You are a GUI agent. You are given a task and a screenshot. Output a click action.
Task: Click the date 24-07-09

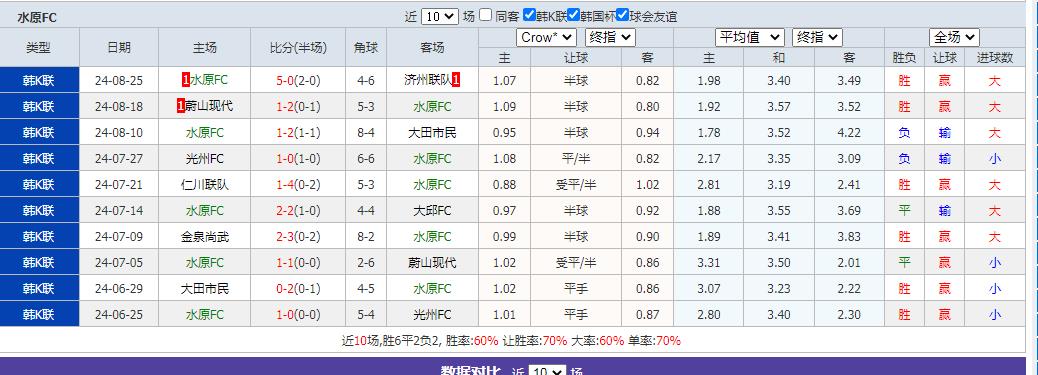tap(118, 237)
